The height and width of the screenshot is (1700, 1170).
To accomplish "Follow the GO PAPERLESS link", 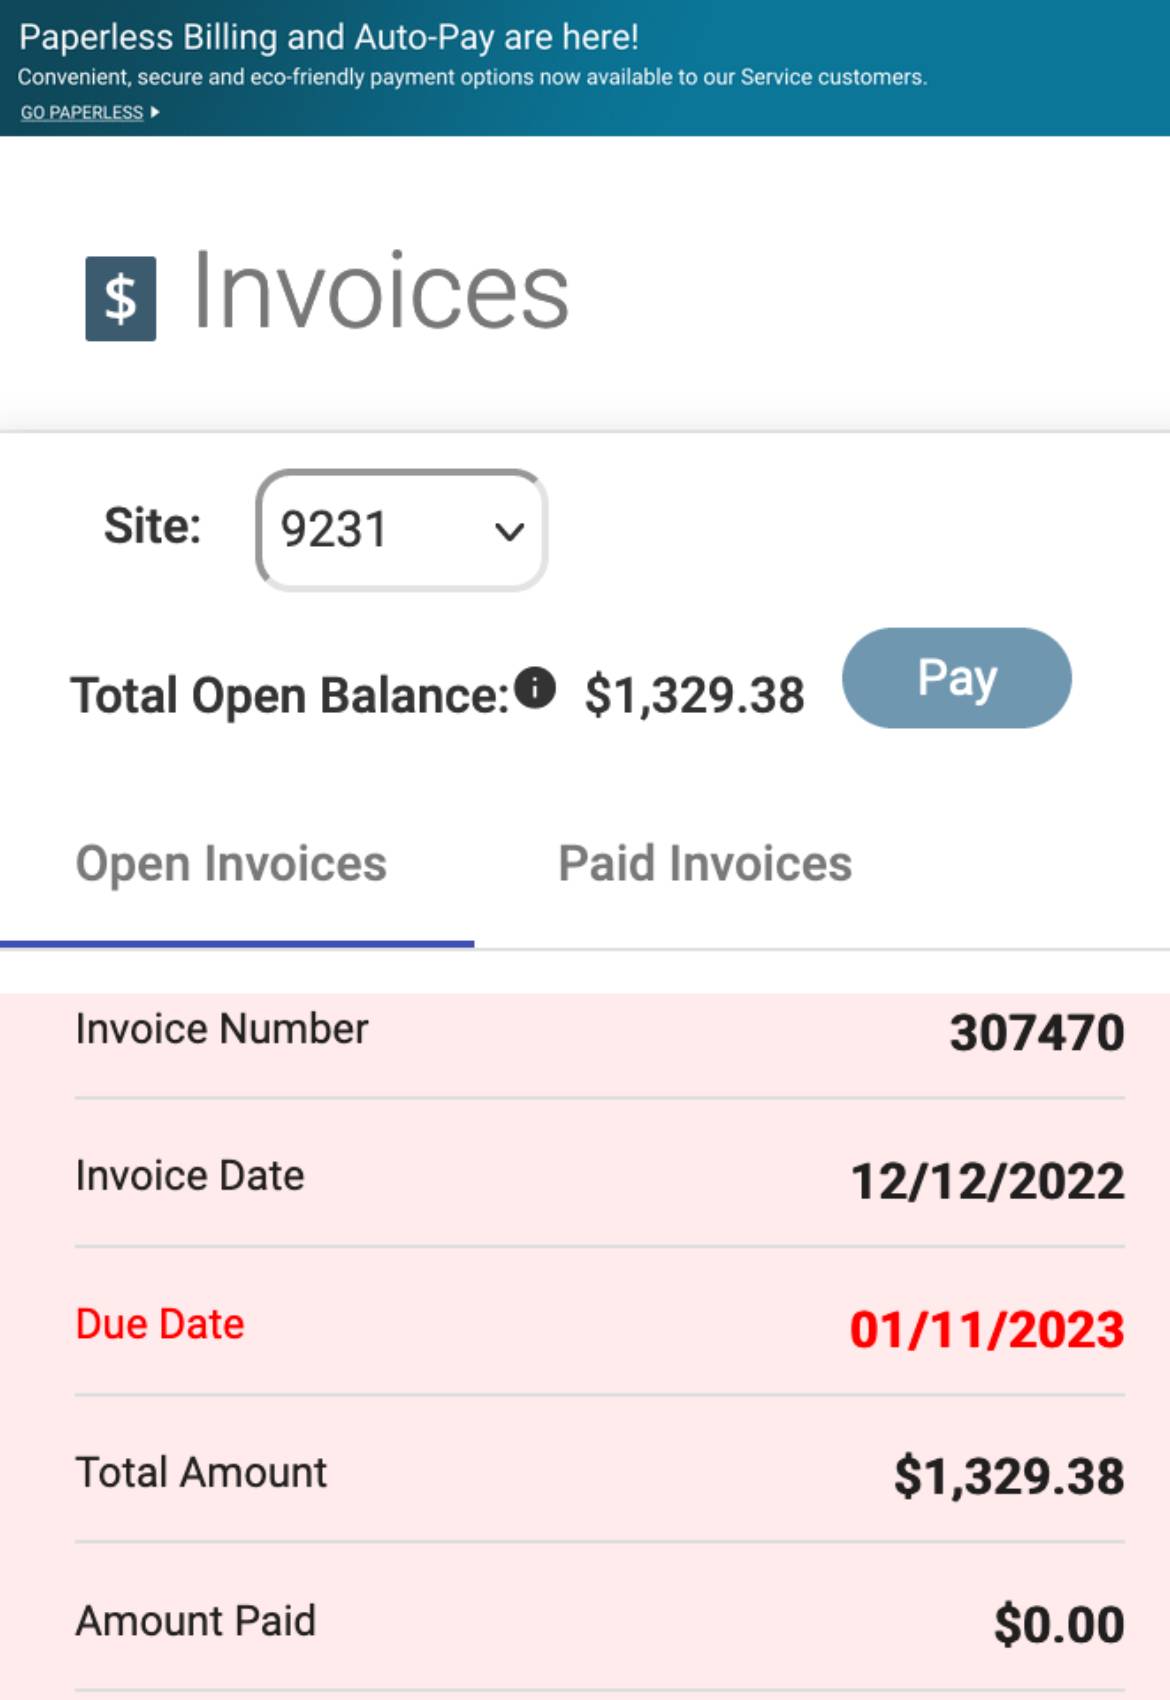I will click(x=82, y=112).
